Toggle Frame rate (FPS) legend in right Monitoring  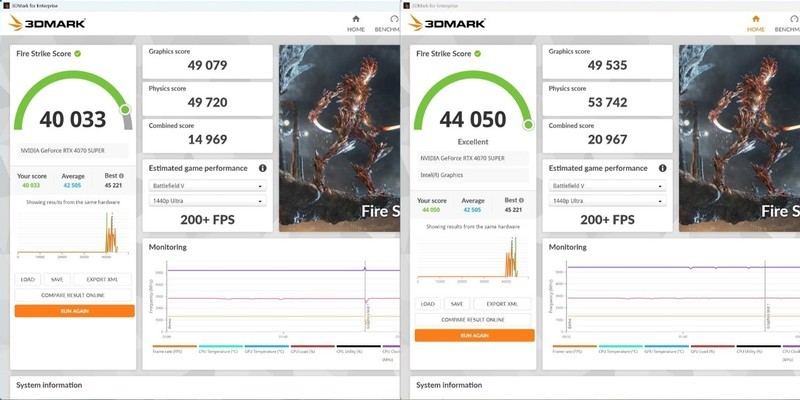(x=574, y=349)
